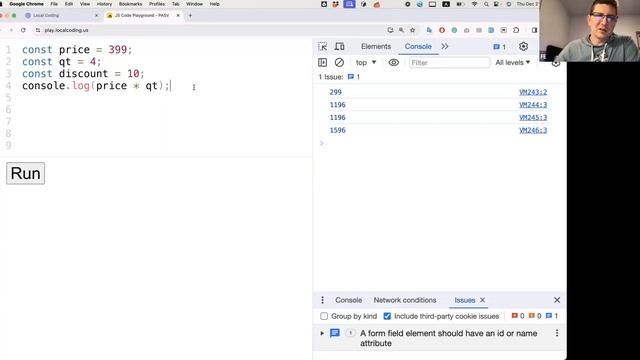Image resolution: width=640 pixels, height=360 pixels.
Task: Switch to the drawer Console tab
Action: click(x=348, y=300)
